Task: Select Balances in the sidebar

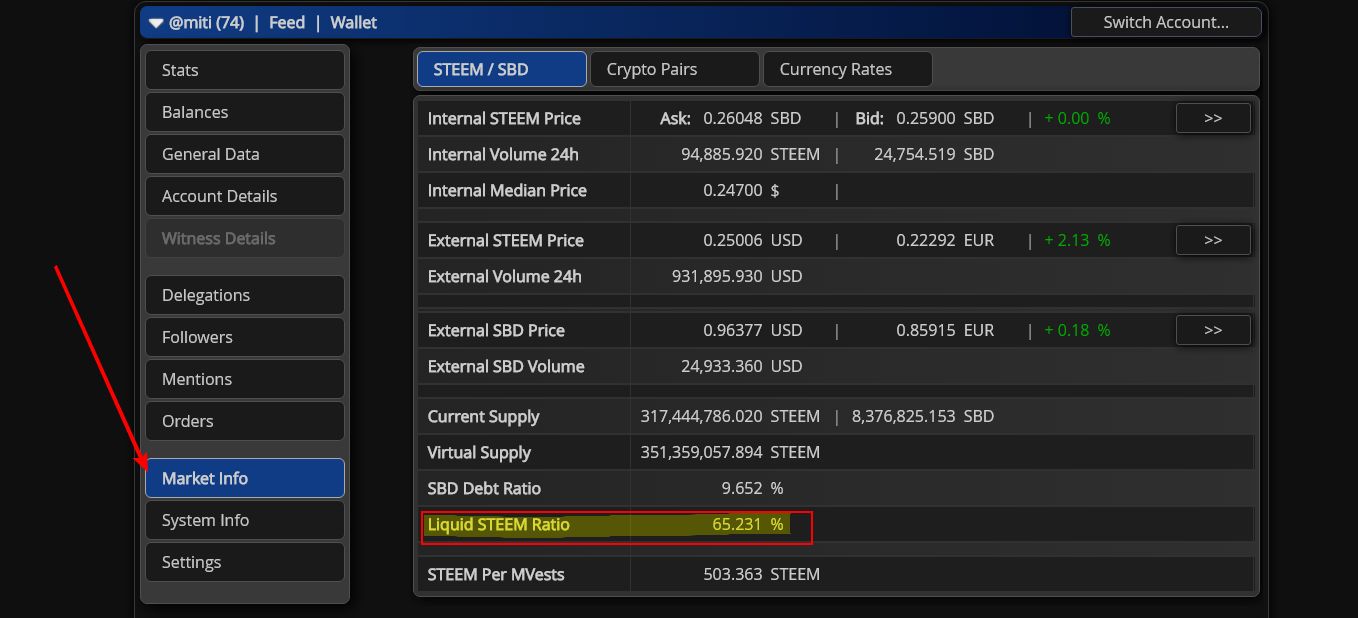Action: tap(245, 112)
